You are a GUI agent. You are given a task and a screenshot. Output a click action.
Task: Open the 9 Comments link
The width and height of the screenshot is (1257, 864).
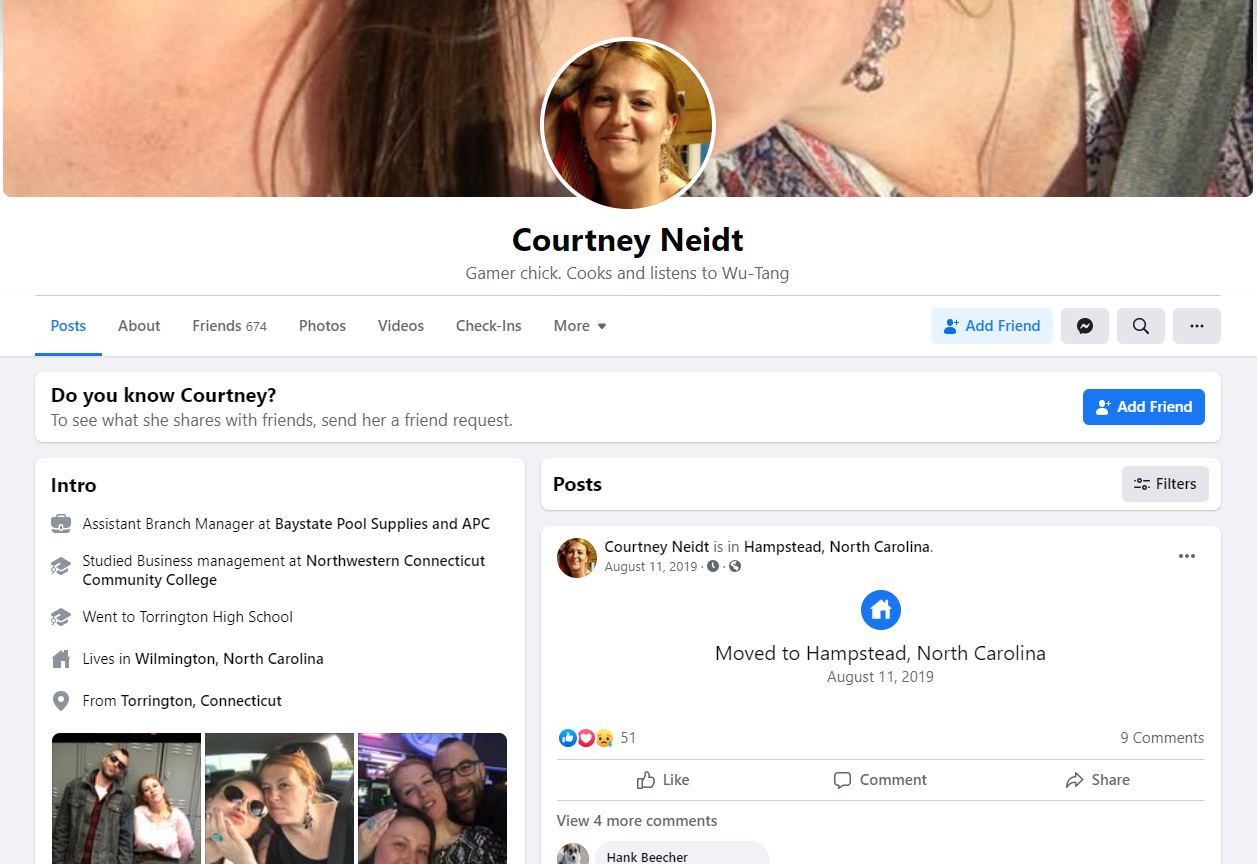1162,738
